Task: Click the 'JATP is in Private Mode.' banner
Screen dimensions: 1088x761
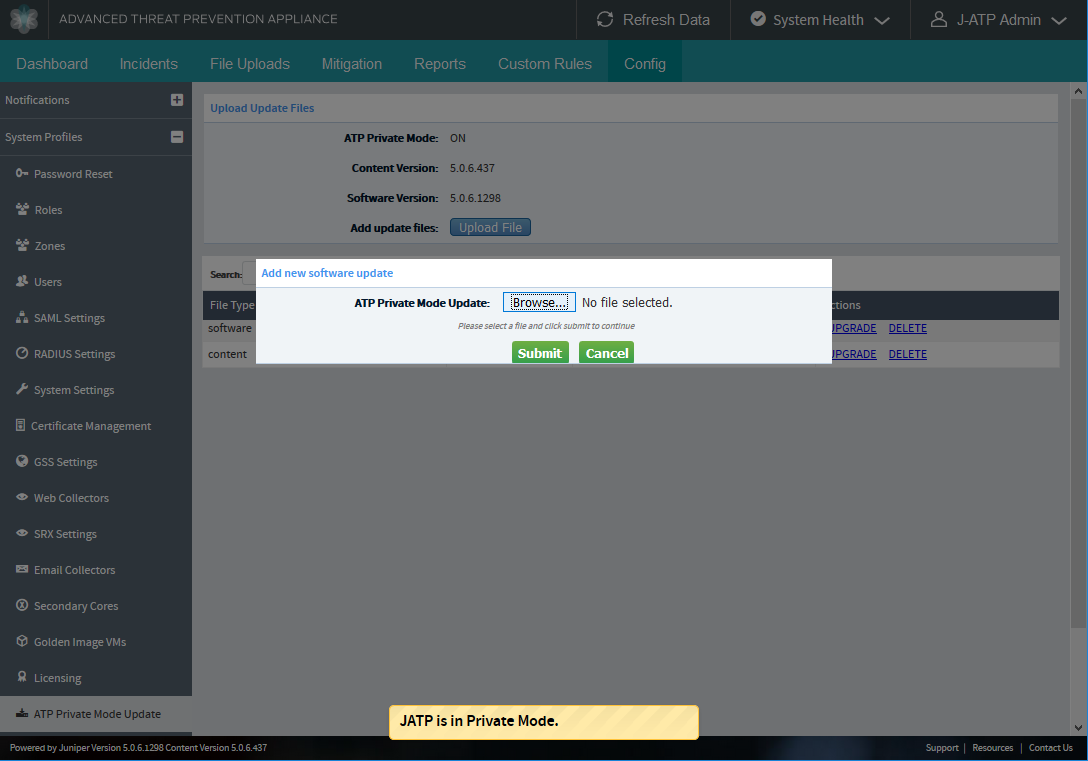Action: click(x=543, y=722)
